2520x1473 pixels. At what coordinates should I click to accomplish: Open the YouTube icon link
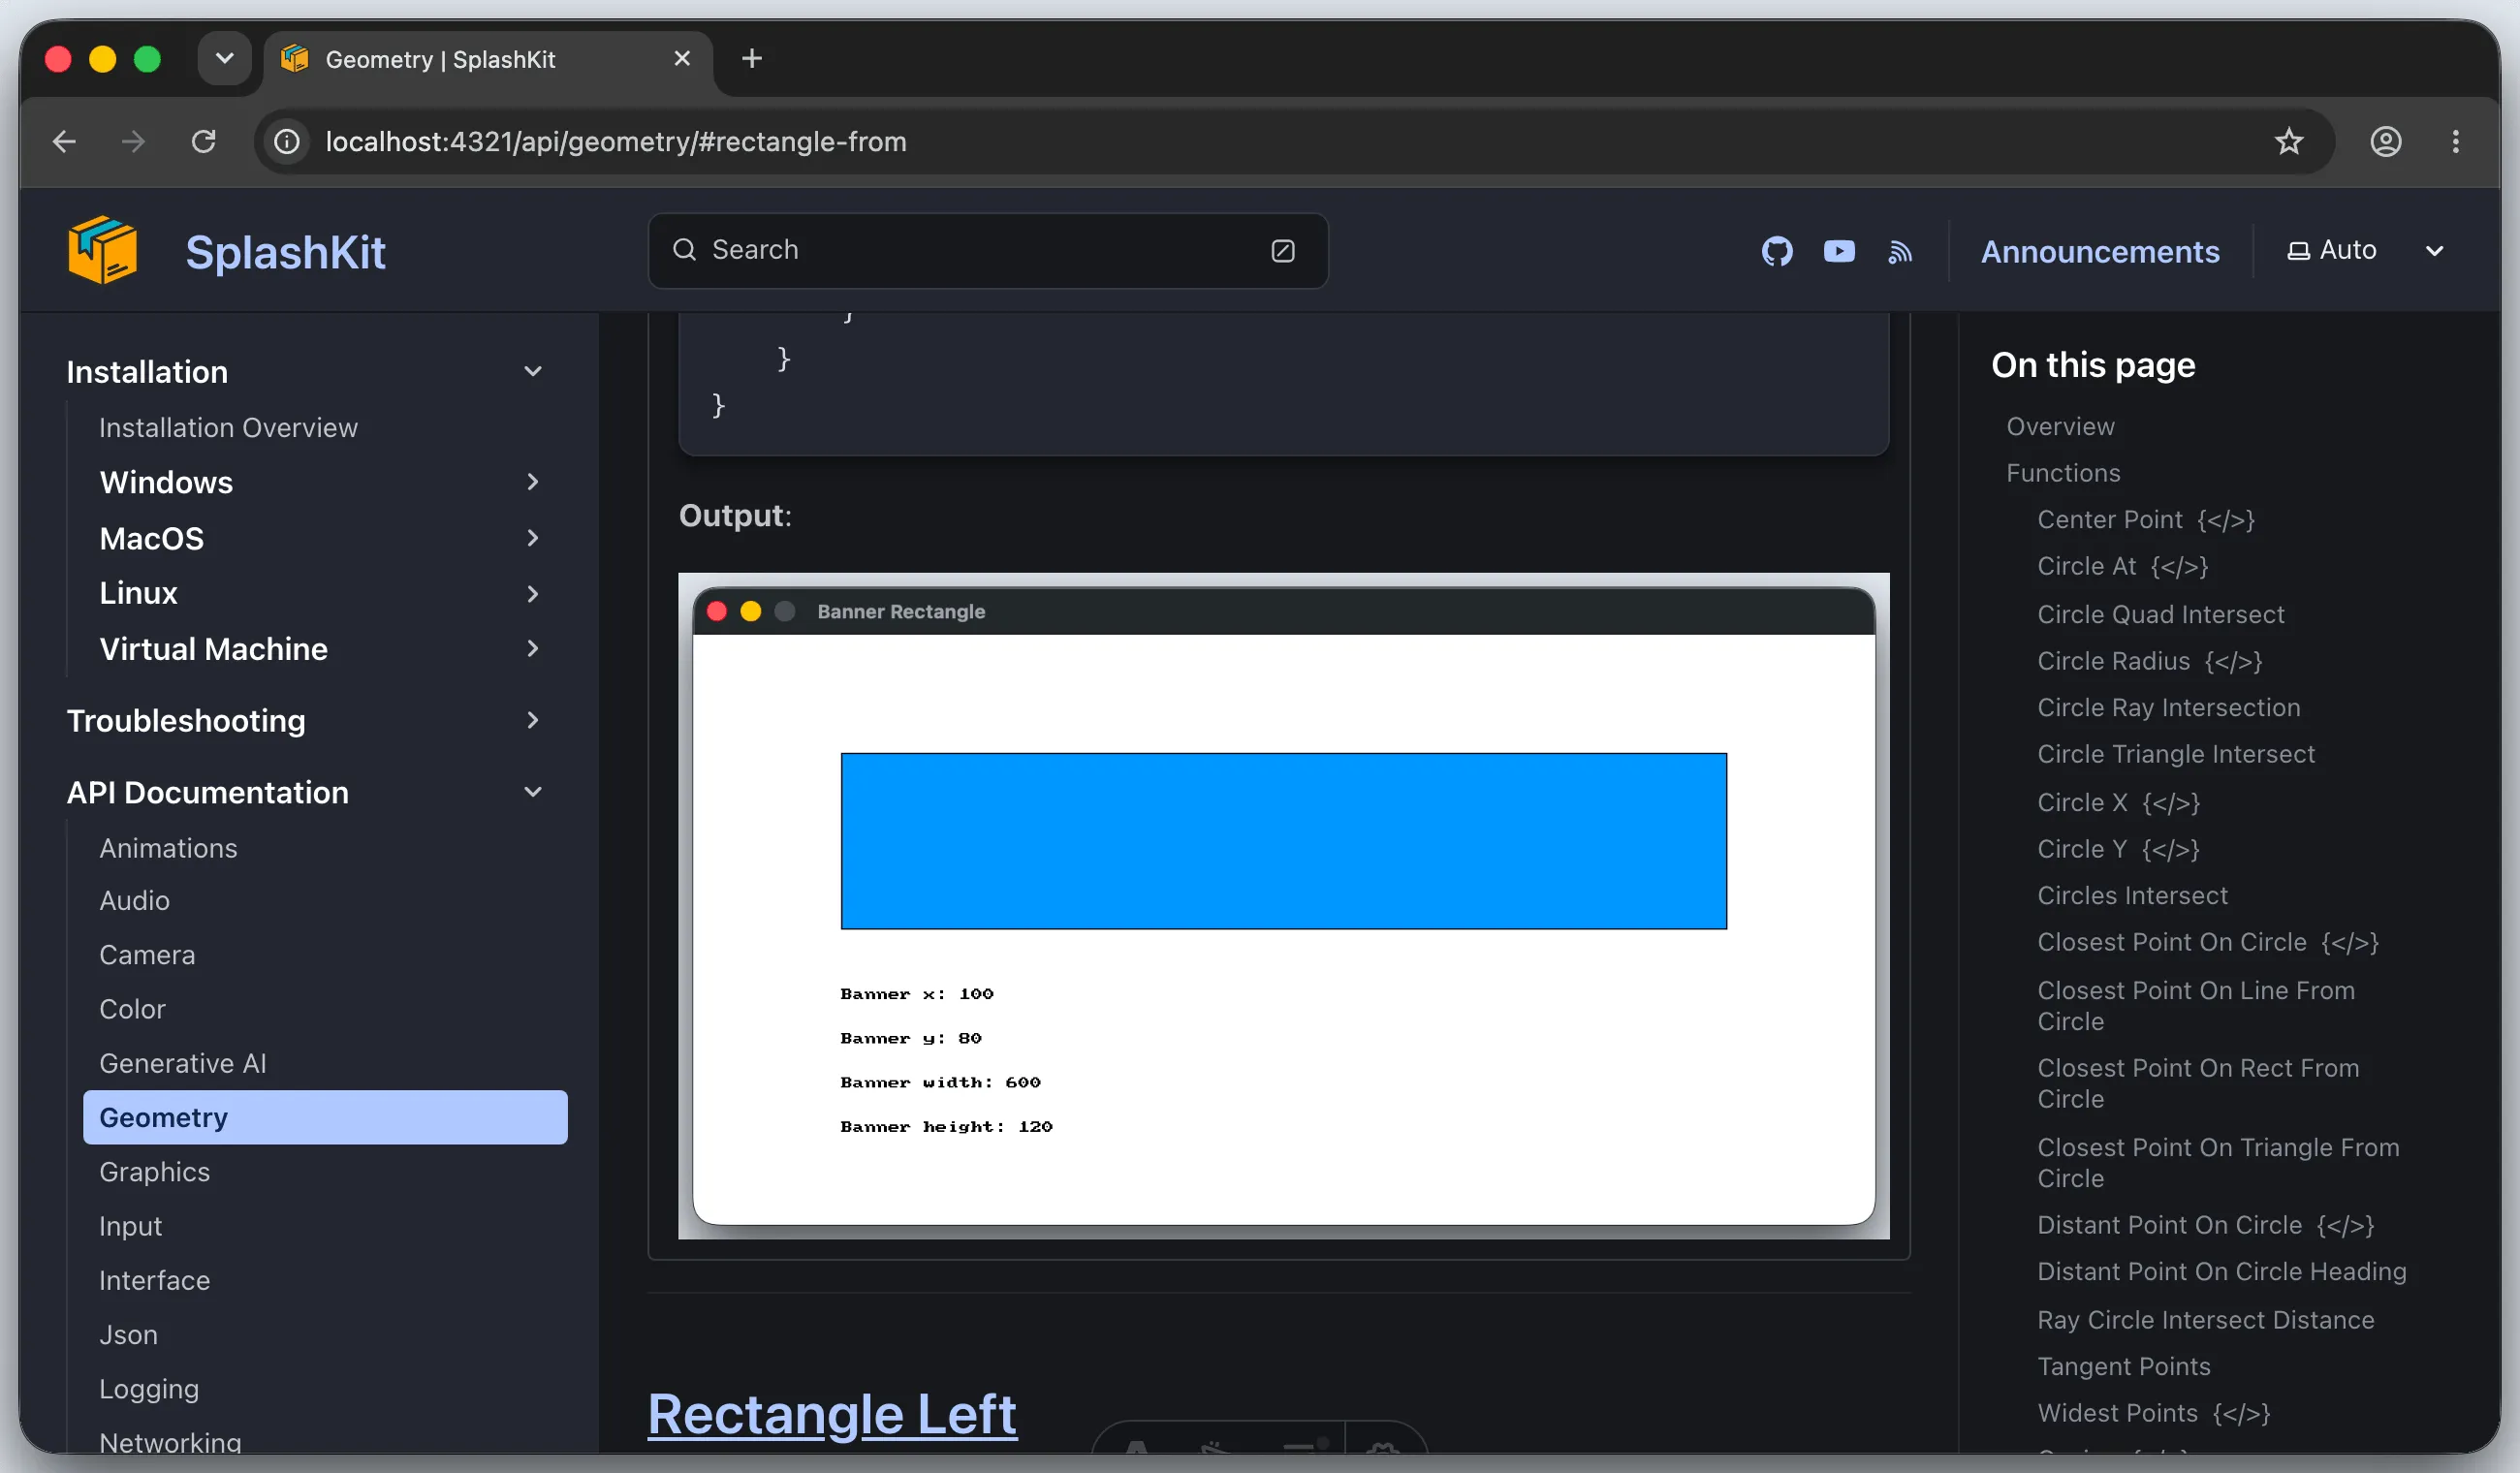coord(1838,251)
